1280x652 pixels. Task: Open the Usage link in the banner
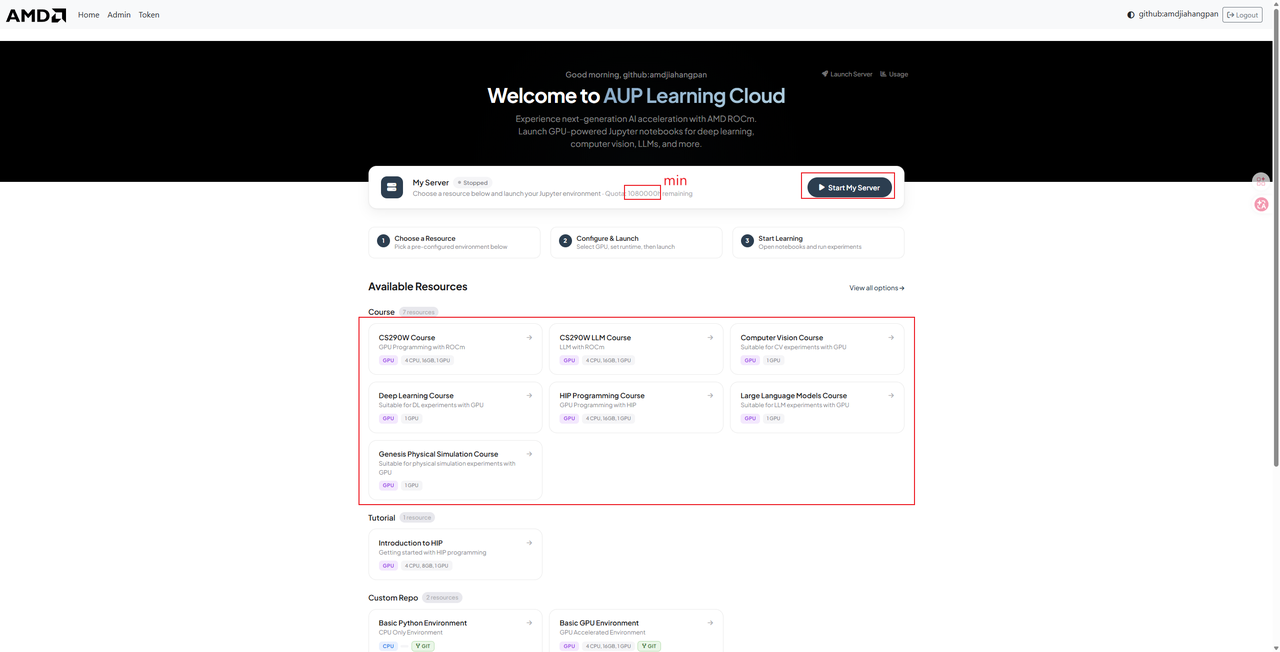(x=894, y=74)
